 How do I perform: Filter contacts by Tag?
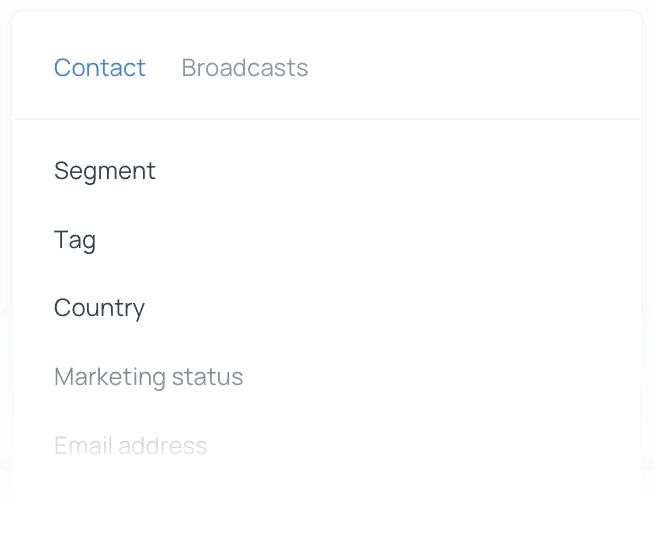[75, 240]
